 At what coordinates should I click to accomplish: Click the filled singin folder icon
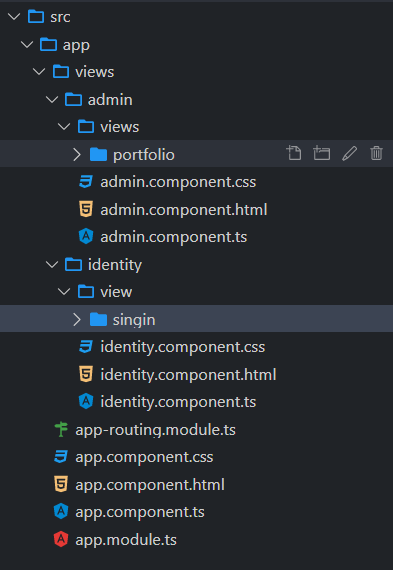[x=98, y=320]
